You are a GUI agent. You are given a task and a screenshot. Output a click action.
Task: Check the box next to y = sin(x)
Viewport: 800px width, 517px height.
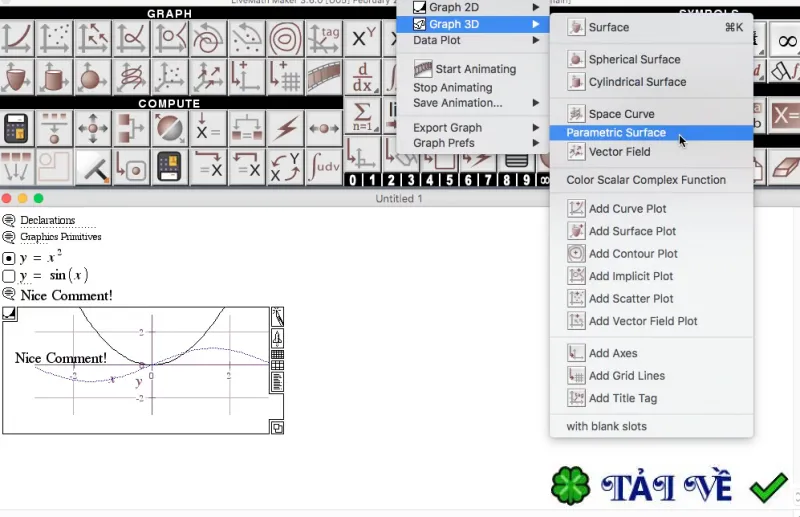[x=9, y=276]
